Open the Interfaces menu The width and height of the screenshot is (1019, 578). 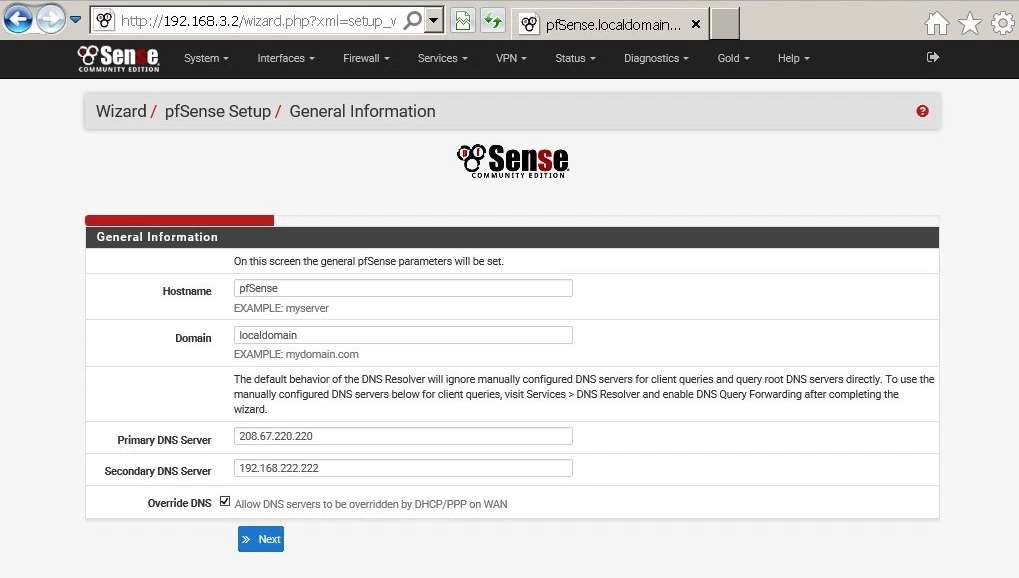pyautogui.click(x=286, y=59)
